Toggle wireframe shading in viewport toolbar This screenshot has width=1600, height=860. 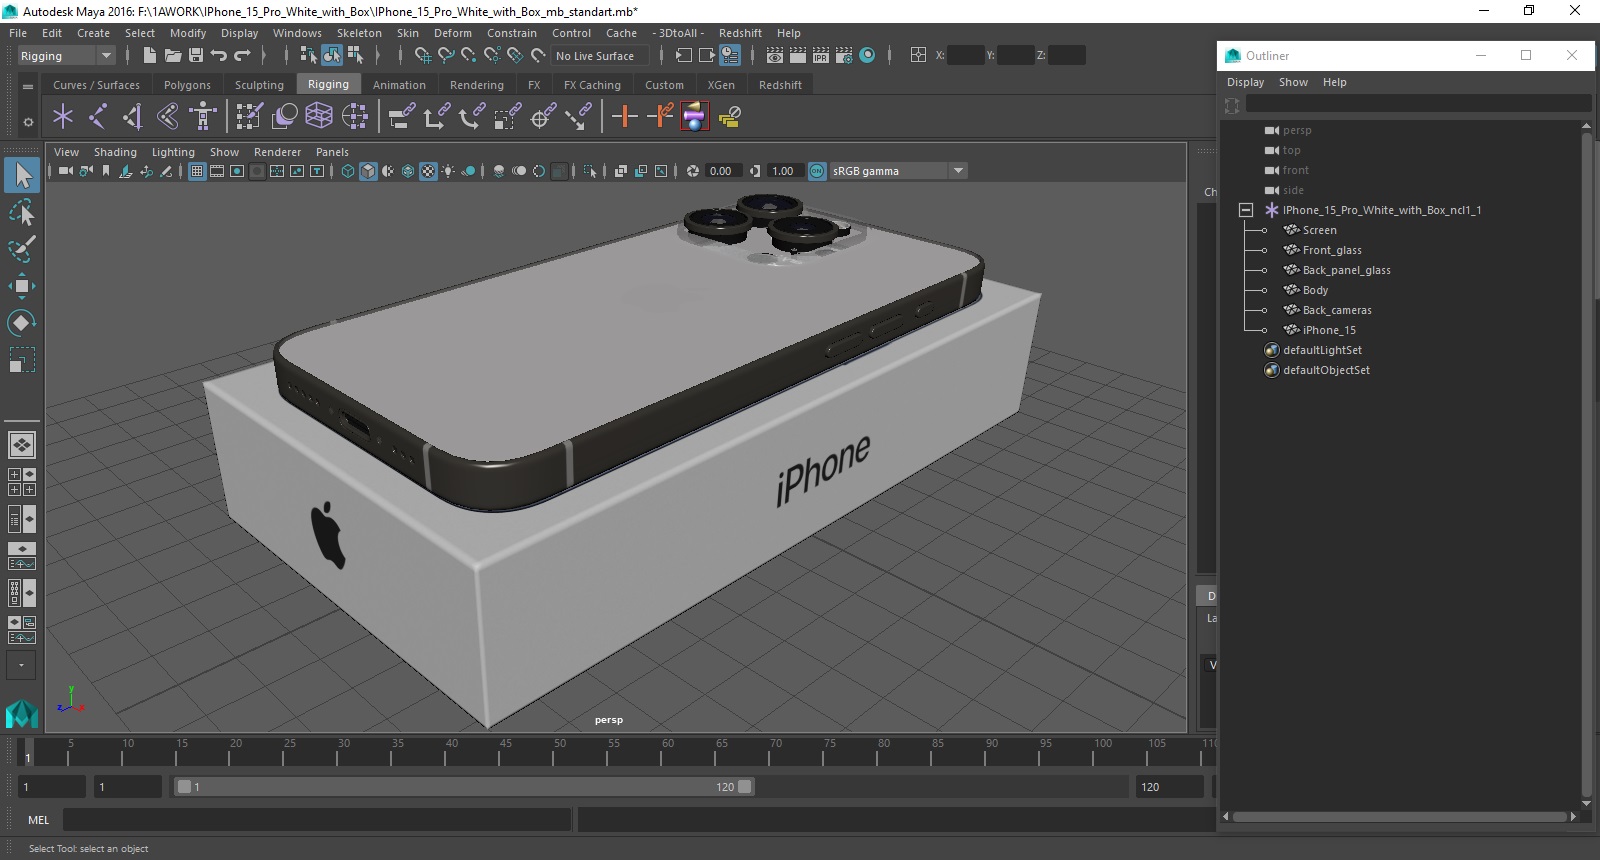point(348,171)
